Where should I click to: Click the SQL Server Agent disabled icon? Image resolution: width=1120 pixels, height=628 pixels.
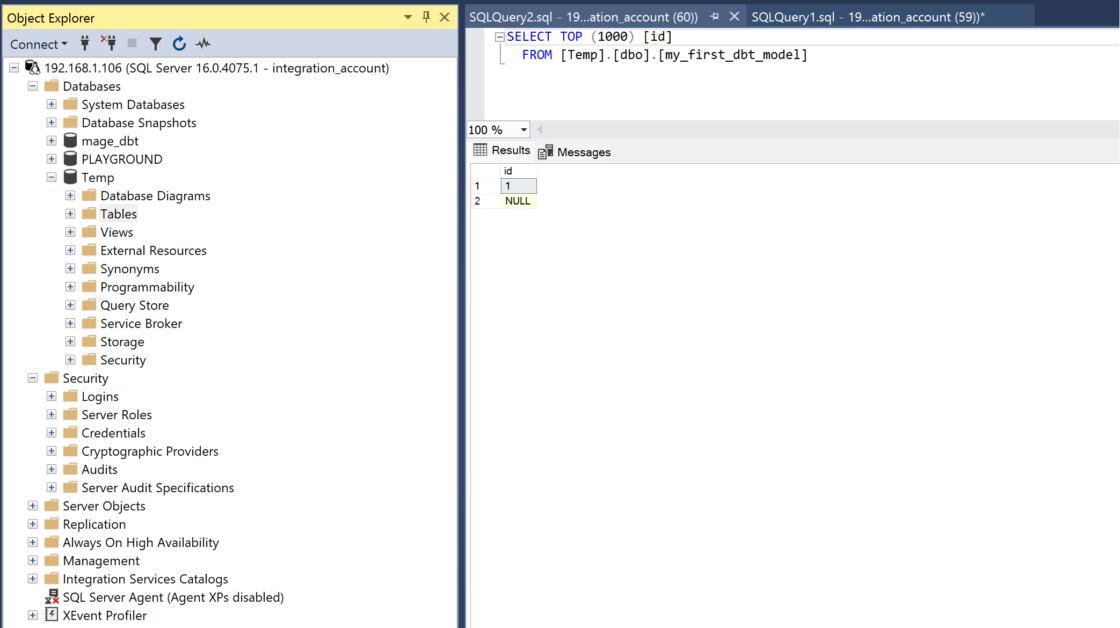51,597
